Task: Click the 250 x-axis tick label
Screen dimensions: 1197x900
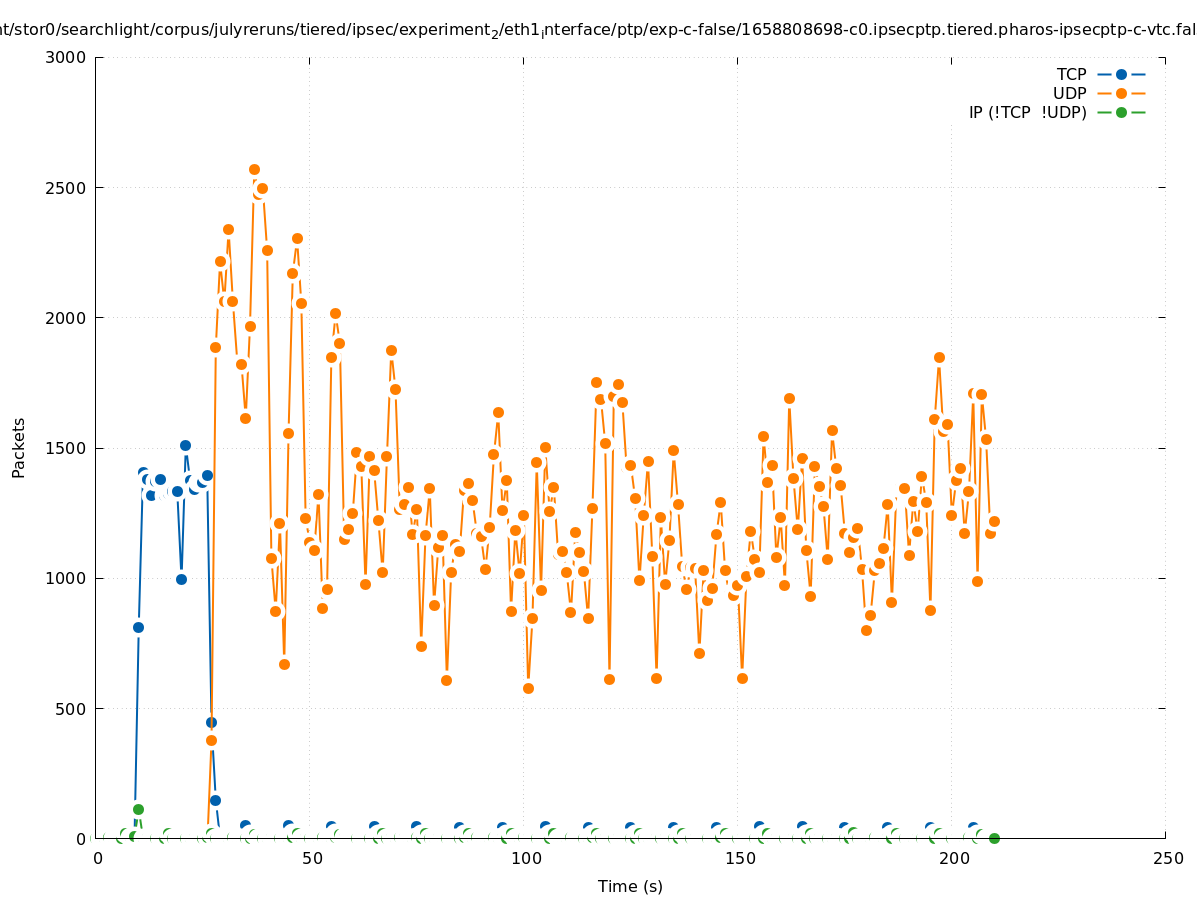Action: click(x=1167, y=859)
